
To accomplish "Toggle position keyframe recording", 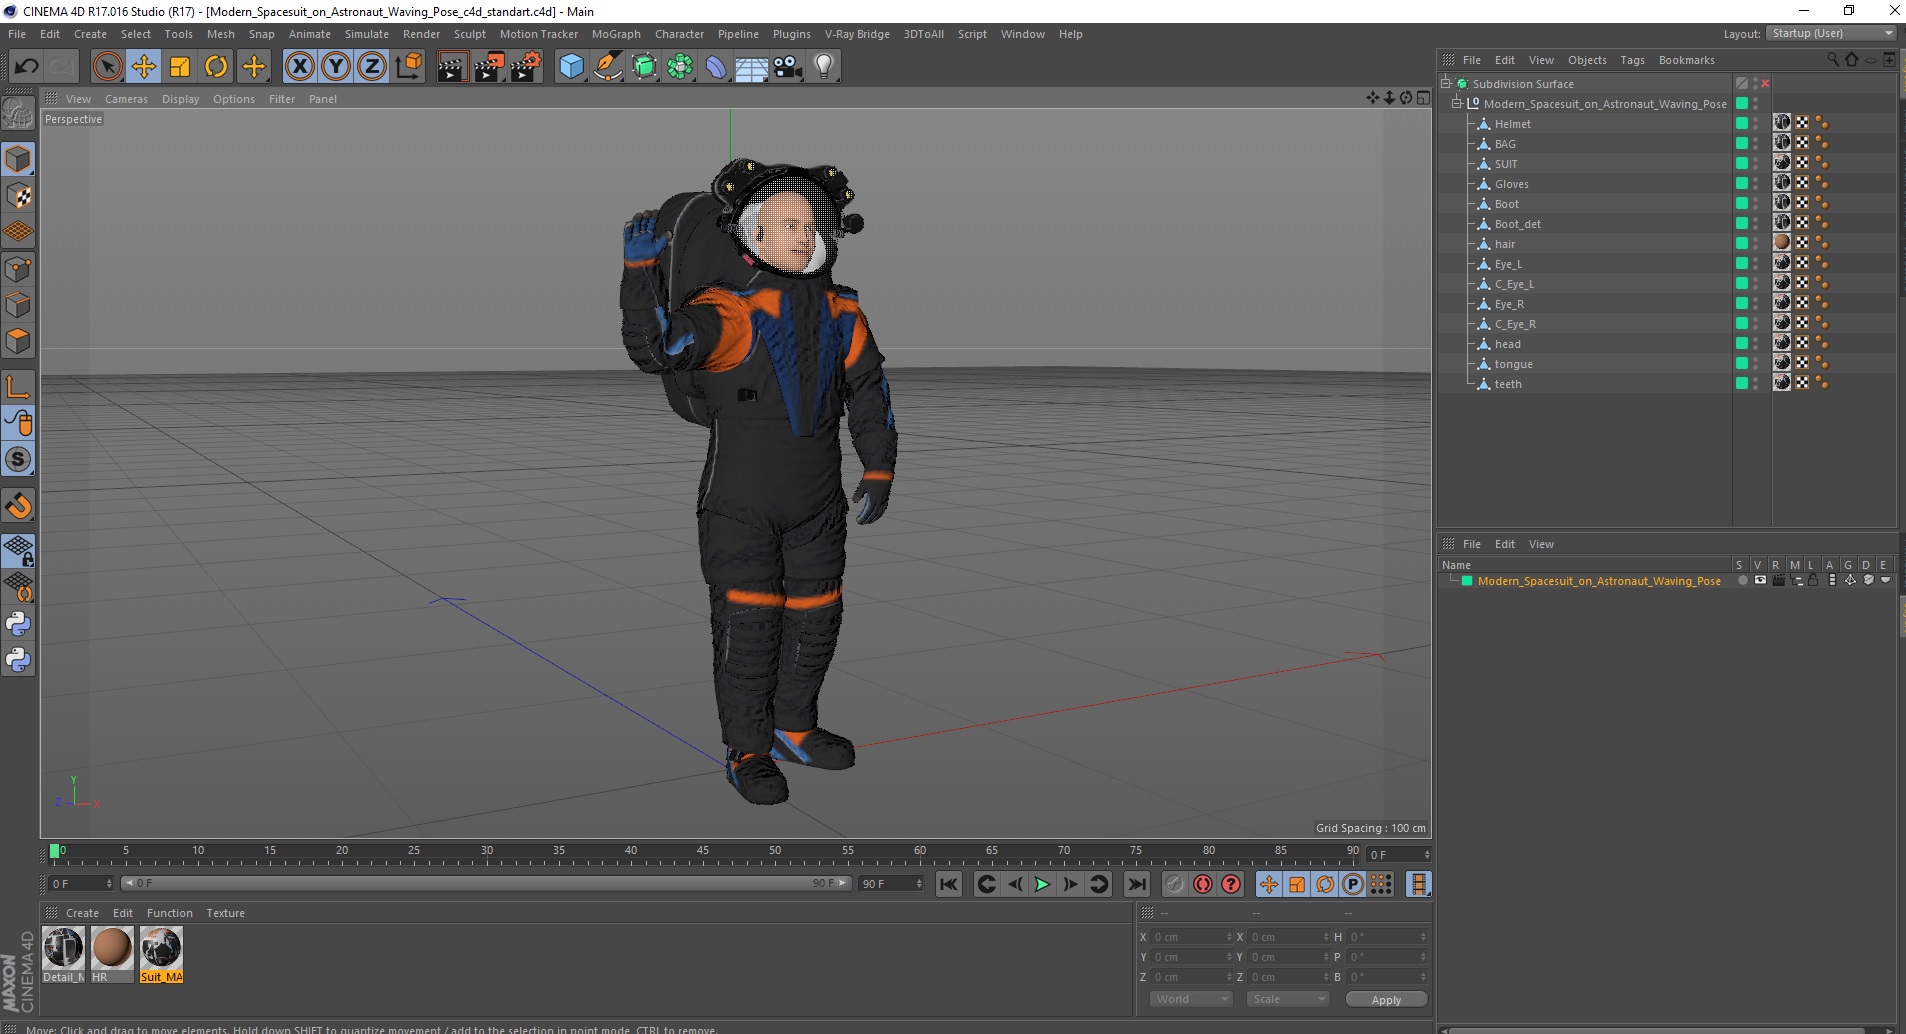I will click(1269, 884).
